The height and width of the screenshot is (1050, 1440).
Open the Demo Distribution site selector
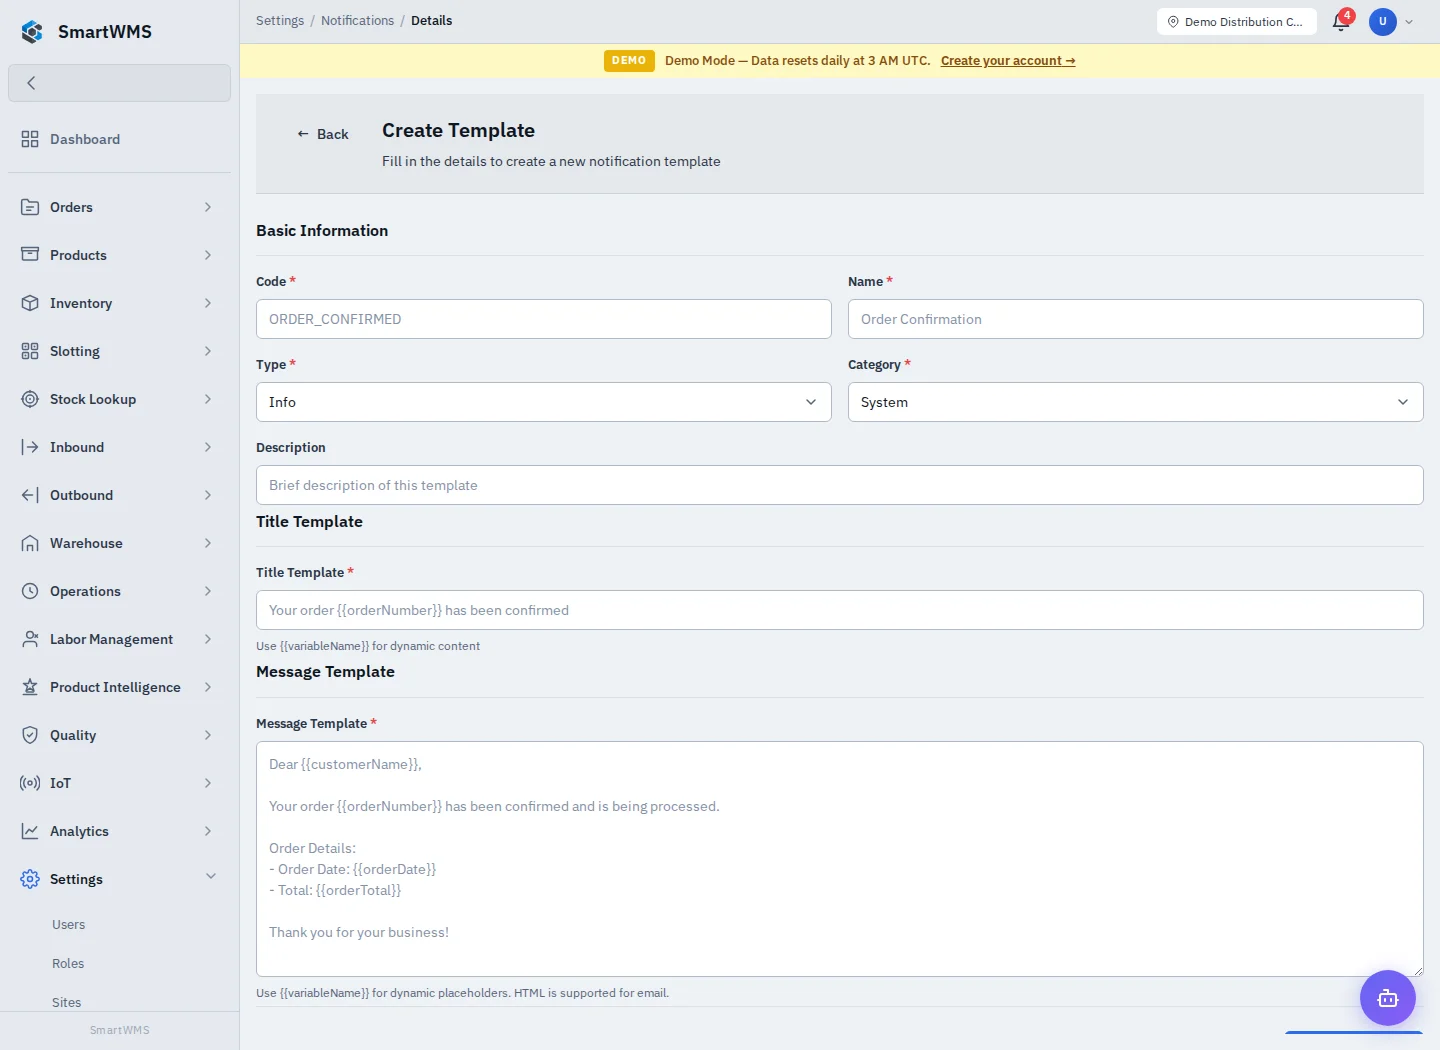pyautogui.click(x=1236, y=21)
